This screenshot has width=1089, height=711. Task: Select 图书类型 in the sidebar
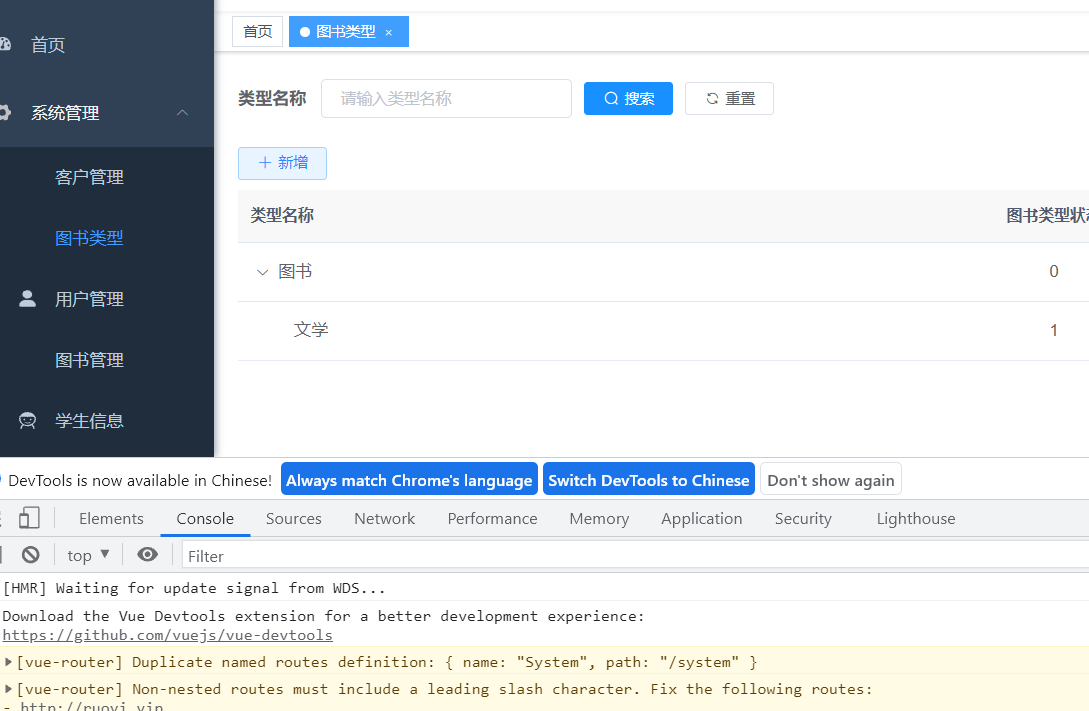89,238
